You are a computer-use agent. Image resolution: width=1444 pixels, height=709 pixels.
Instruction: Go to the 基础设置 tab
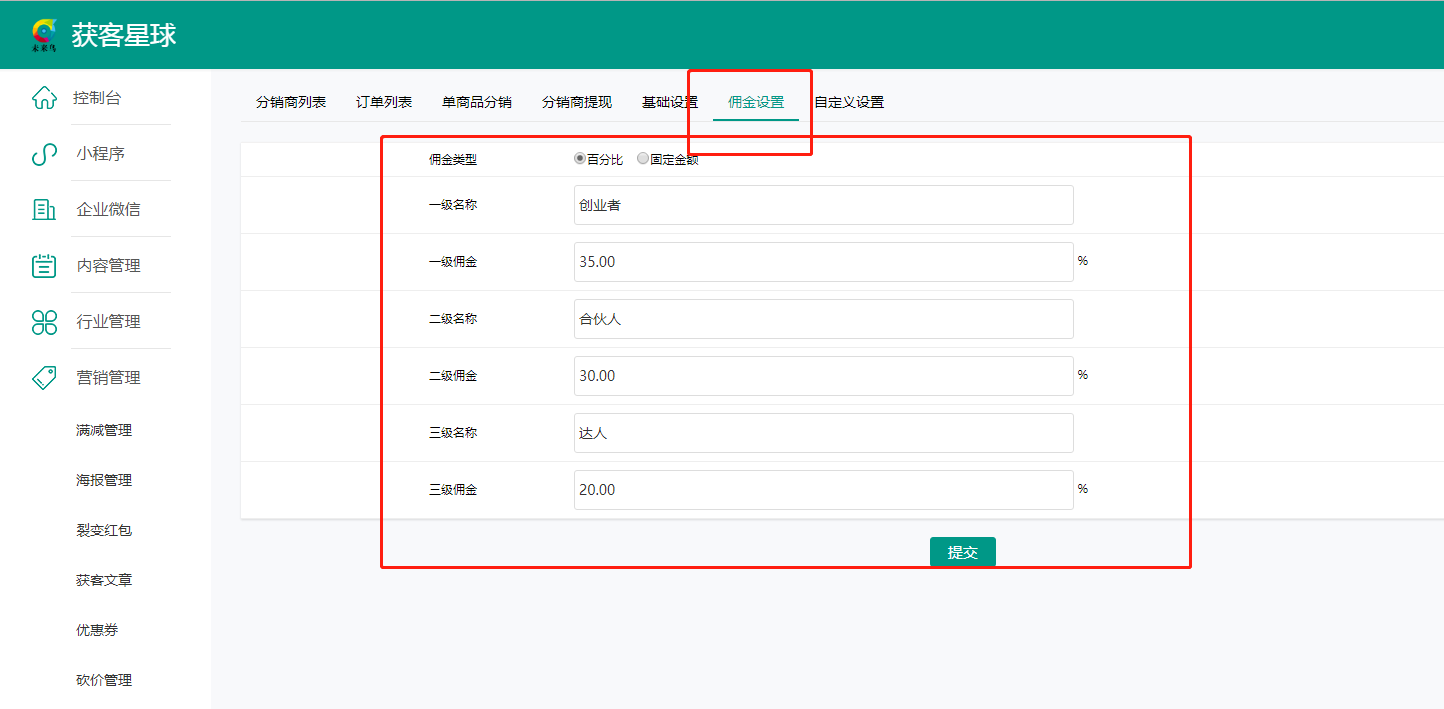click(x=670, y=102)
